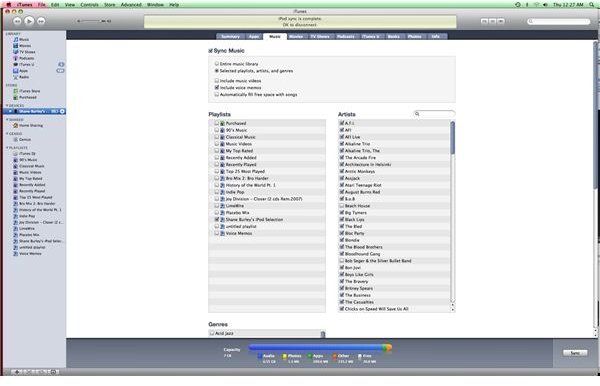Uncheck the Include voice memos checkbox
Image resolution: width=600 pixels, height=386 pixels.
[x=217, y=88]
